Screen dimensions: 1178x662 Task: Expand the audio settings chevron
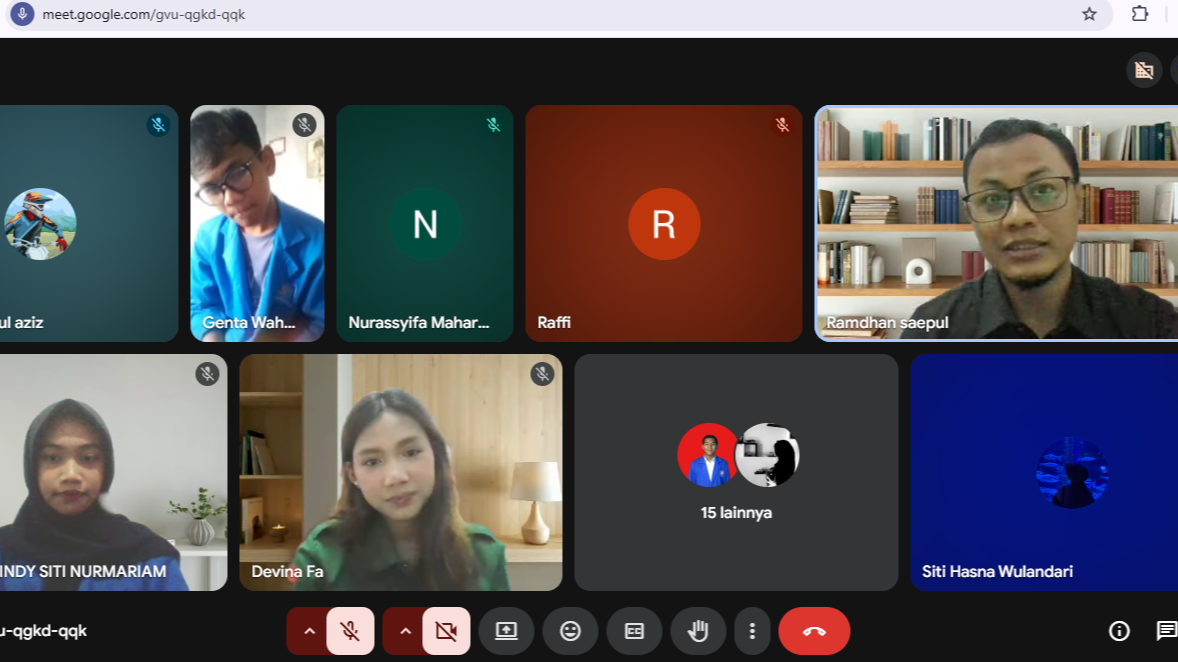(309, 631)
